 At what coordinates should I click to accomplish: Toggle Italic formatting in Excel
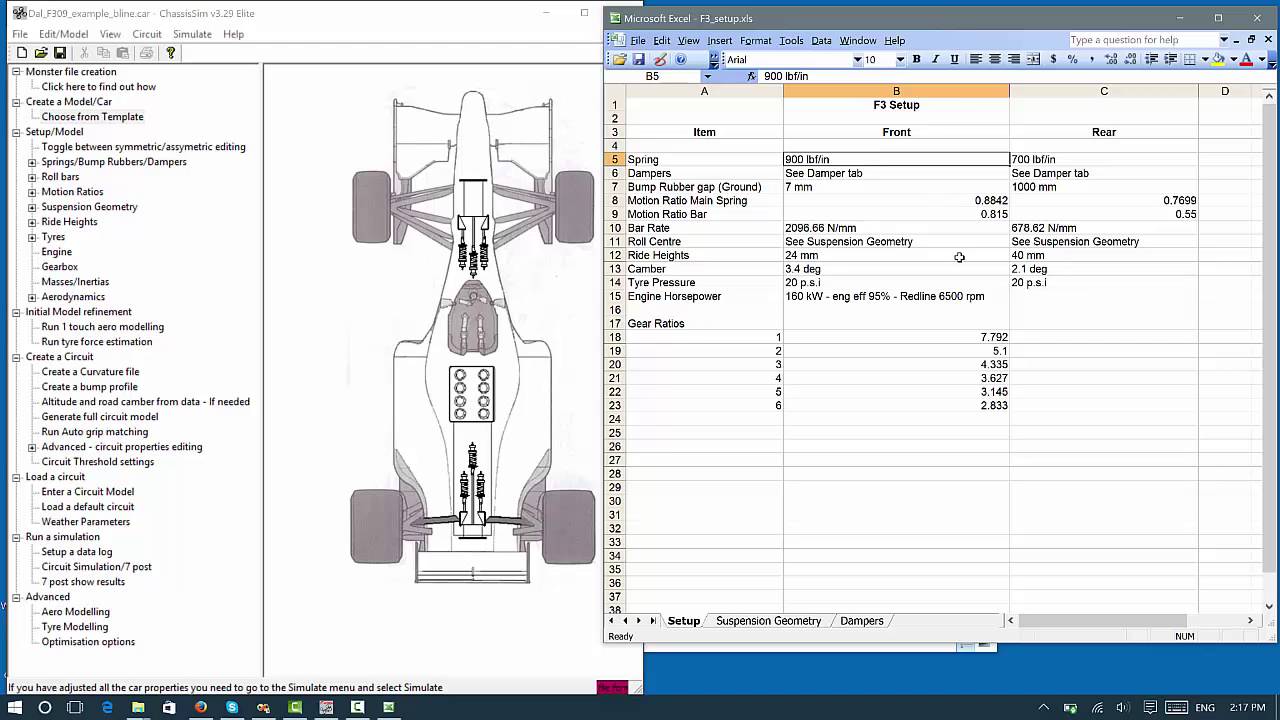(935, 60)
